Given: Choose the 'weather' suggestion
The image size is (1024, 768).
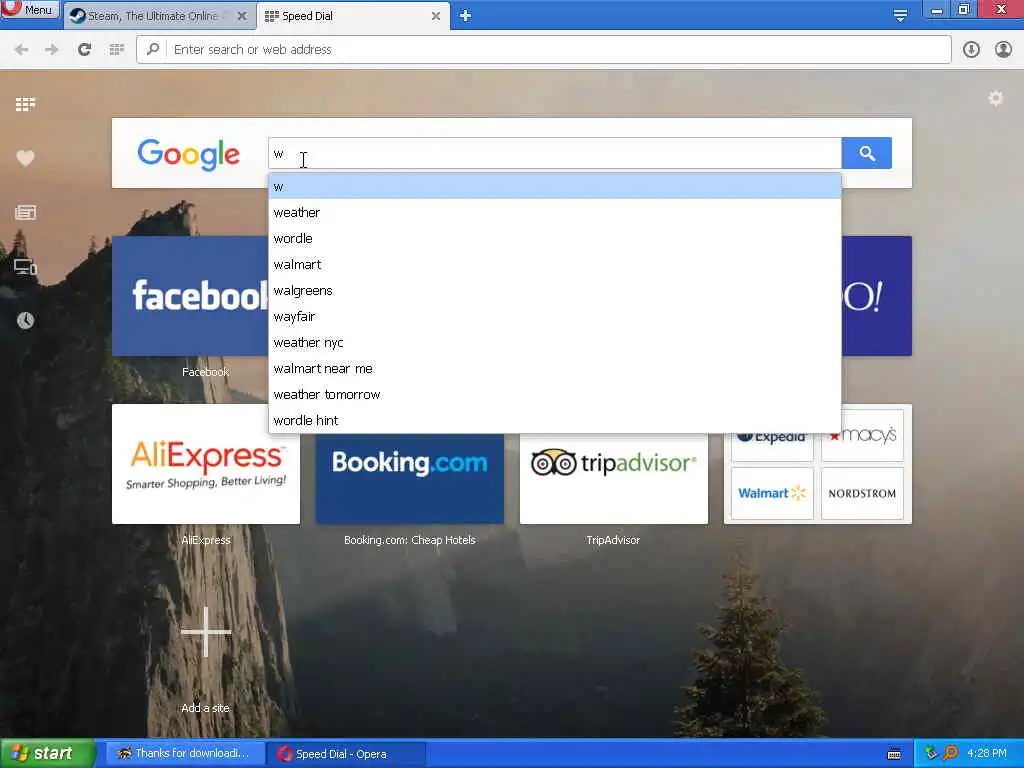Looking at the screenshot, I should coord(554,213).
